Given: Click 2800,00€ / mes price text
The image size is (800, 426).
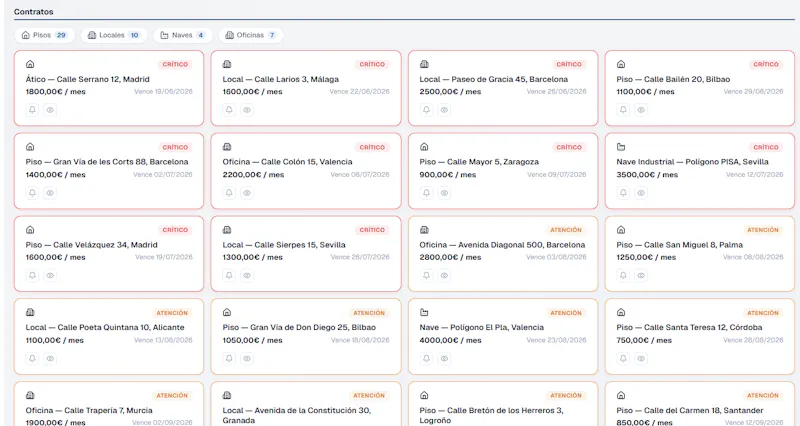Looking at the screenshot, I should (451, 258).
